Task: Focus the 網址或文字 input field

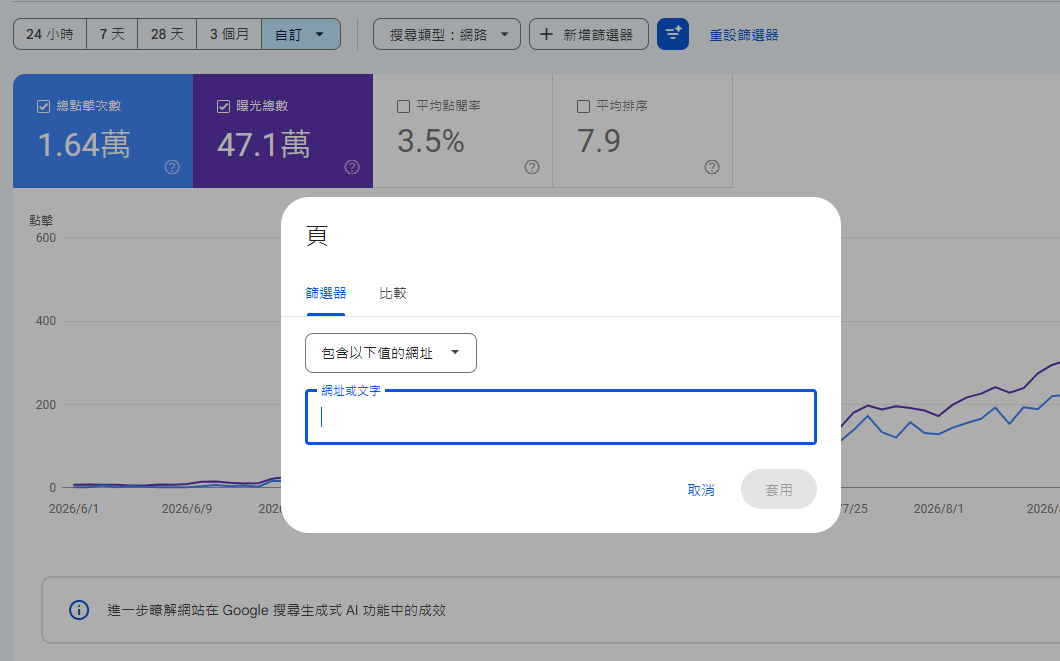Action: 561,417
